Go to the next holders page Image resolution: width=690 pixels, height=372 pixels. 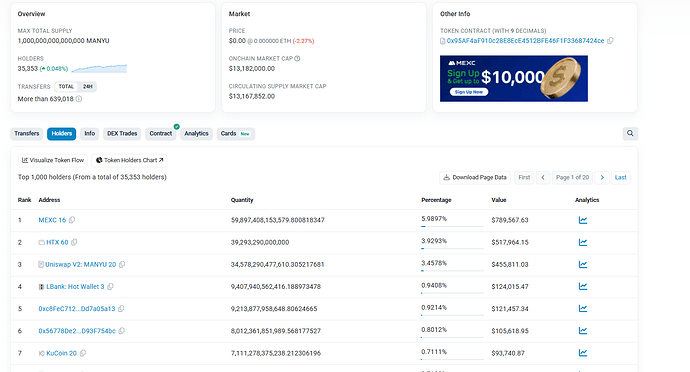click(602, 177)
